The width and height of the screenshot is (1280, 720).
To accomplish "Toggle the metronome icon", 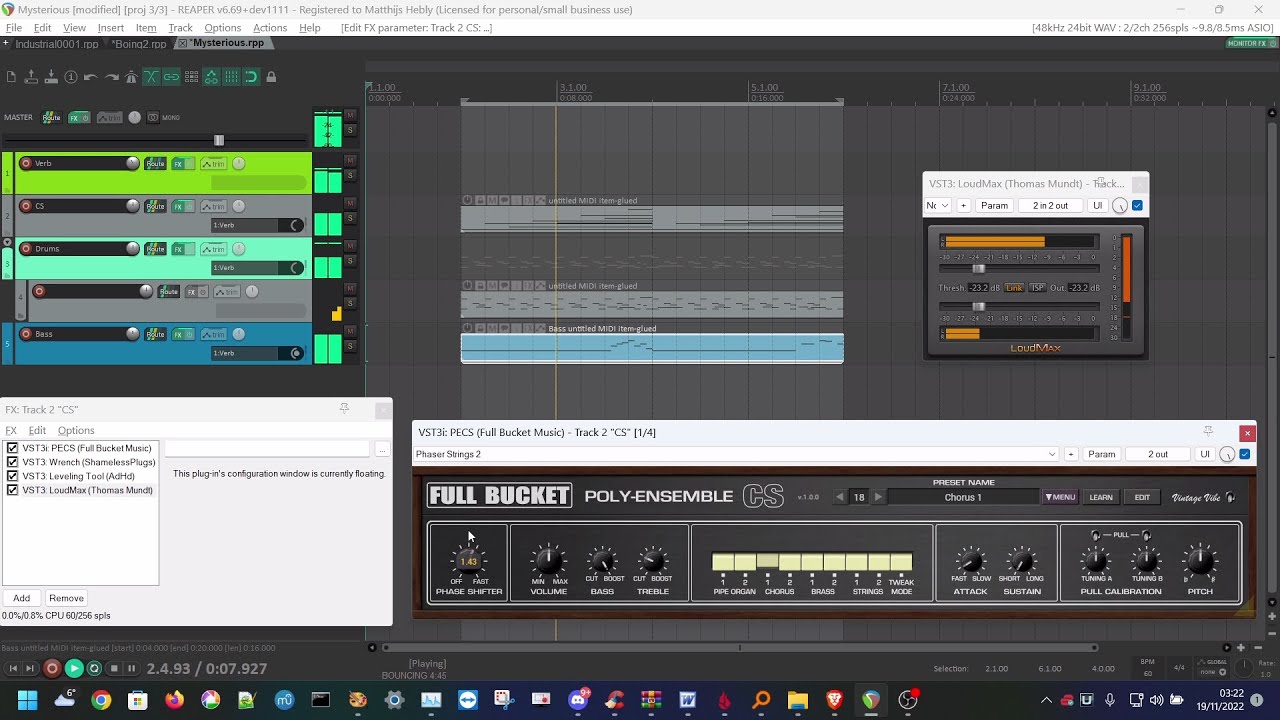I will coord(131,77).
